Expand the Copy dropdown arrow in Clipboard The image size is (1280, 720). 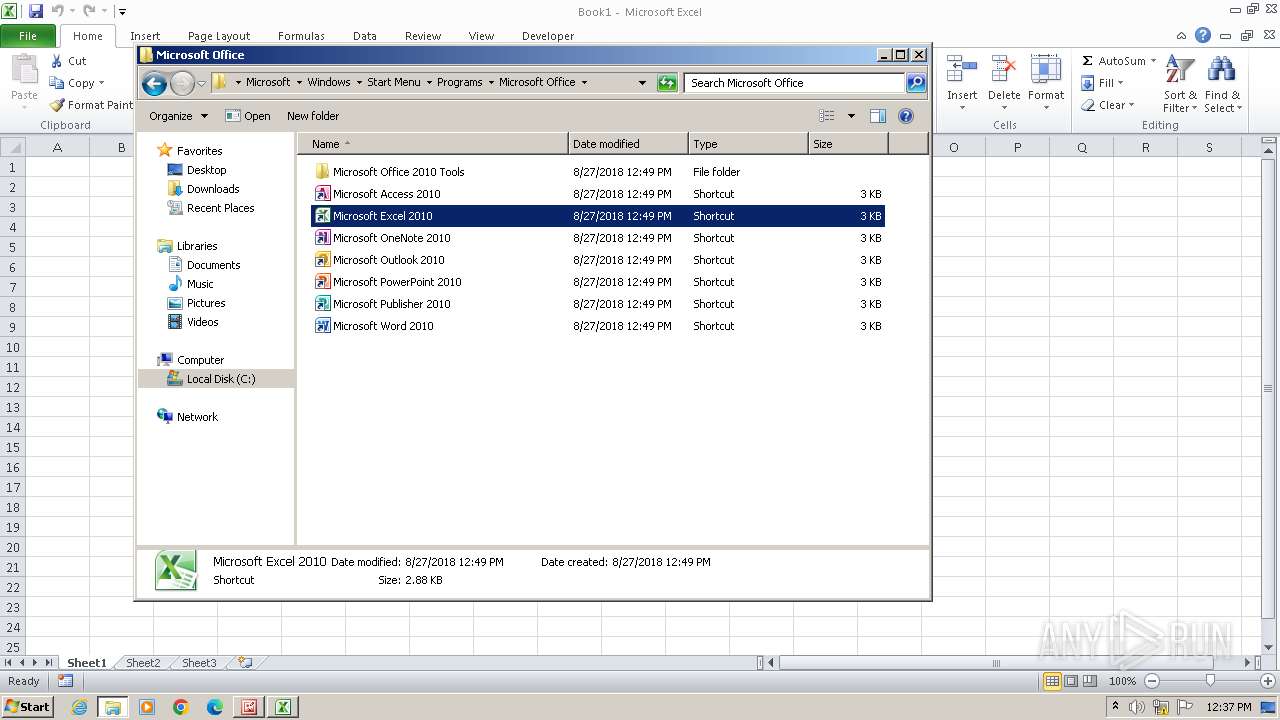coord(101,83)
